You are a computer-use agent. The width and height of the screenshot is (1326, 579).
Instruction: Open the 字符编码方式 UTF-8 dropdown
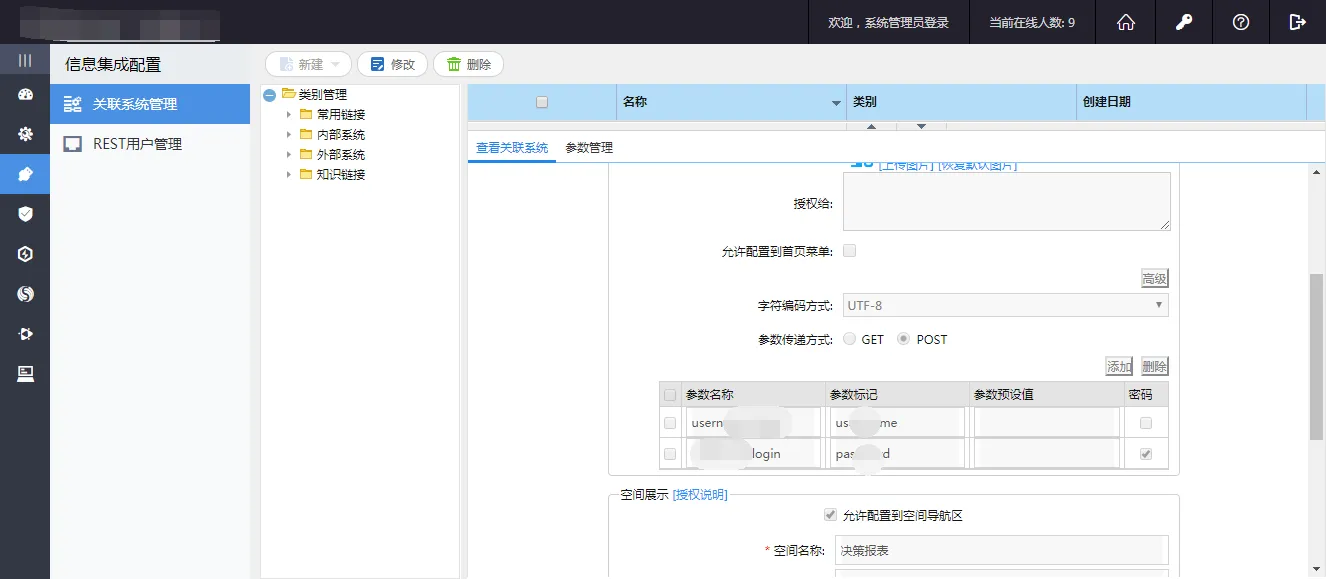[1006, 305]
